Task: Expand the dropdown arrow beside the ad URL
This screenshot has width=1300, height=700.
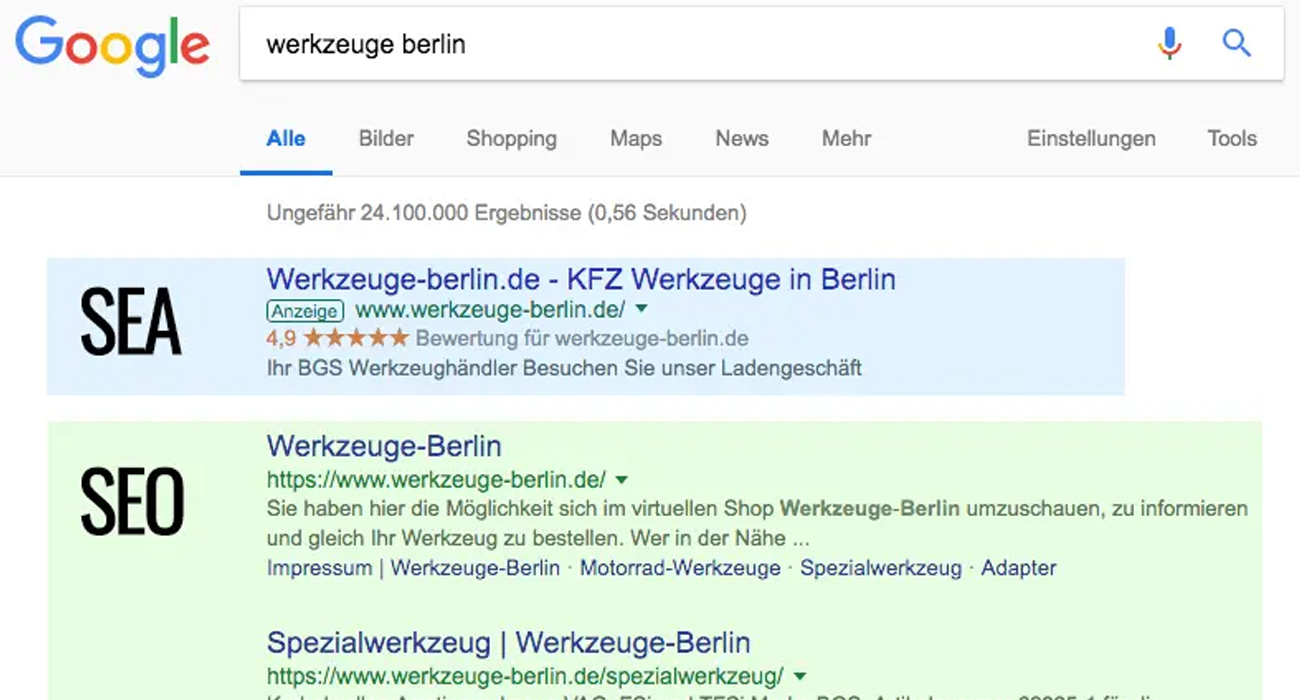Action: tap(642, 309)
